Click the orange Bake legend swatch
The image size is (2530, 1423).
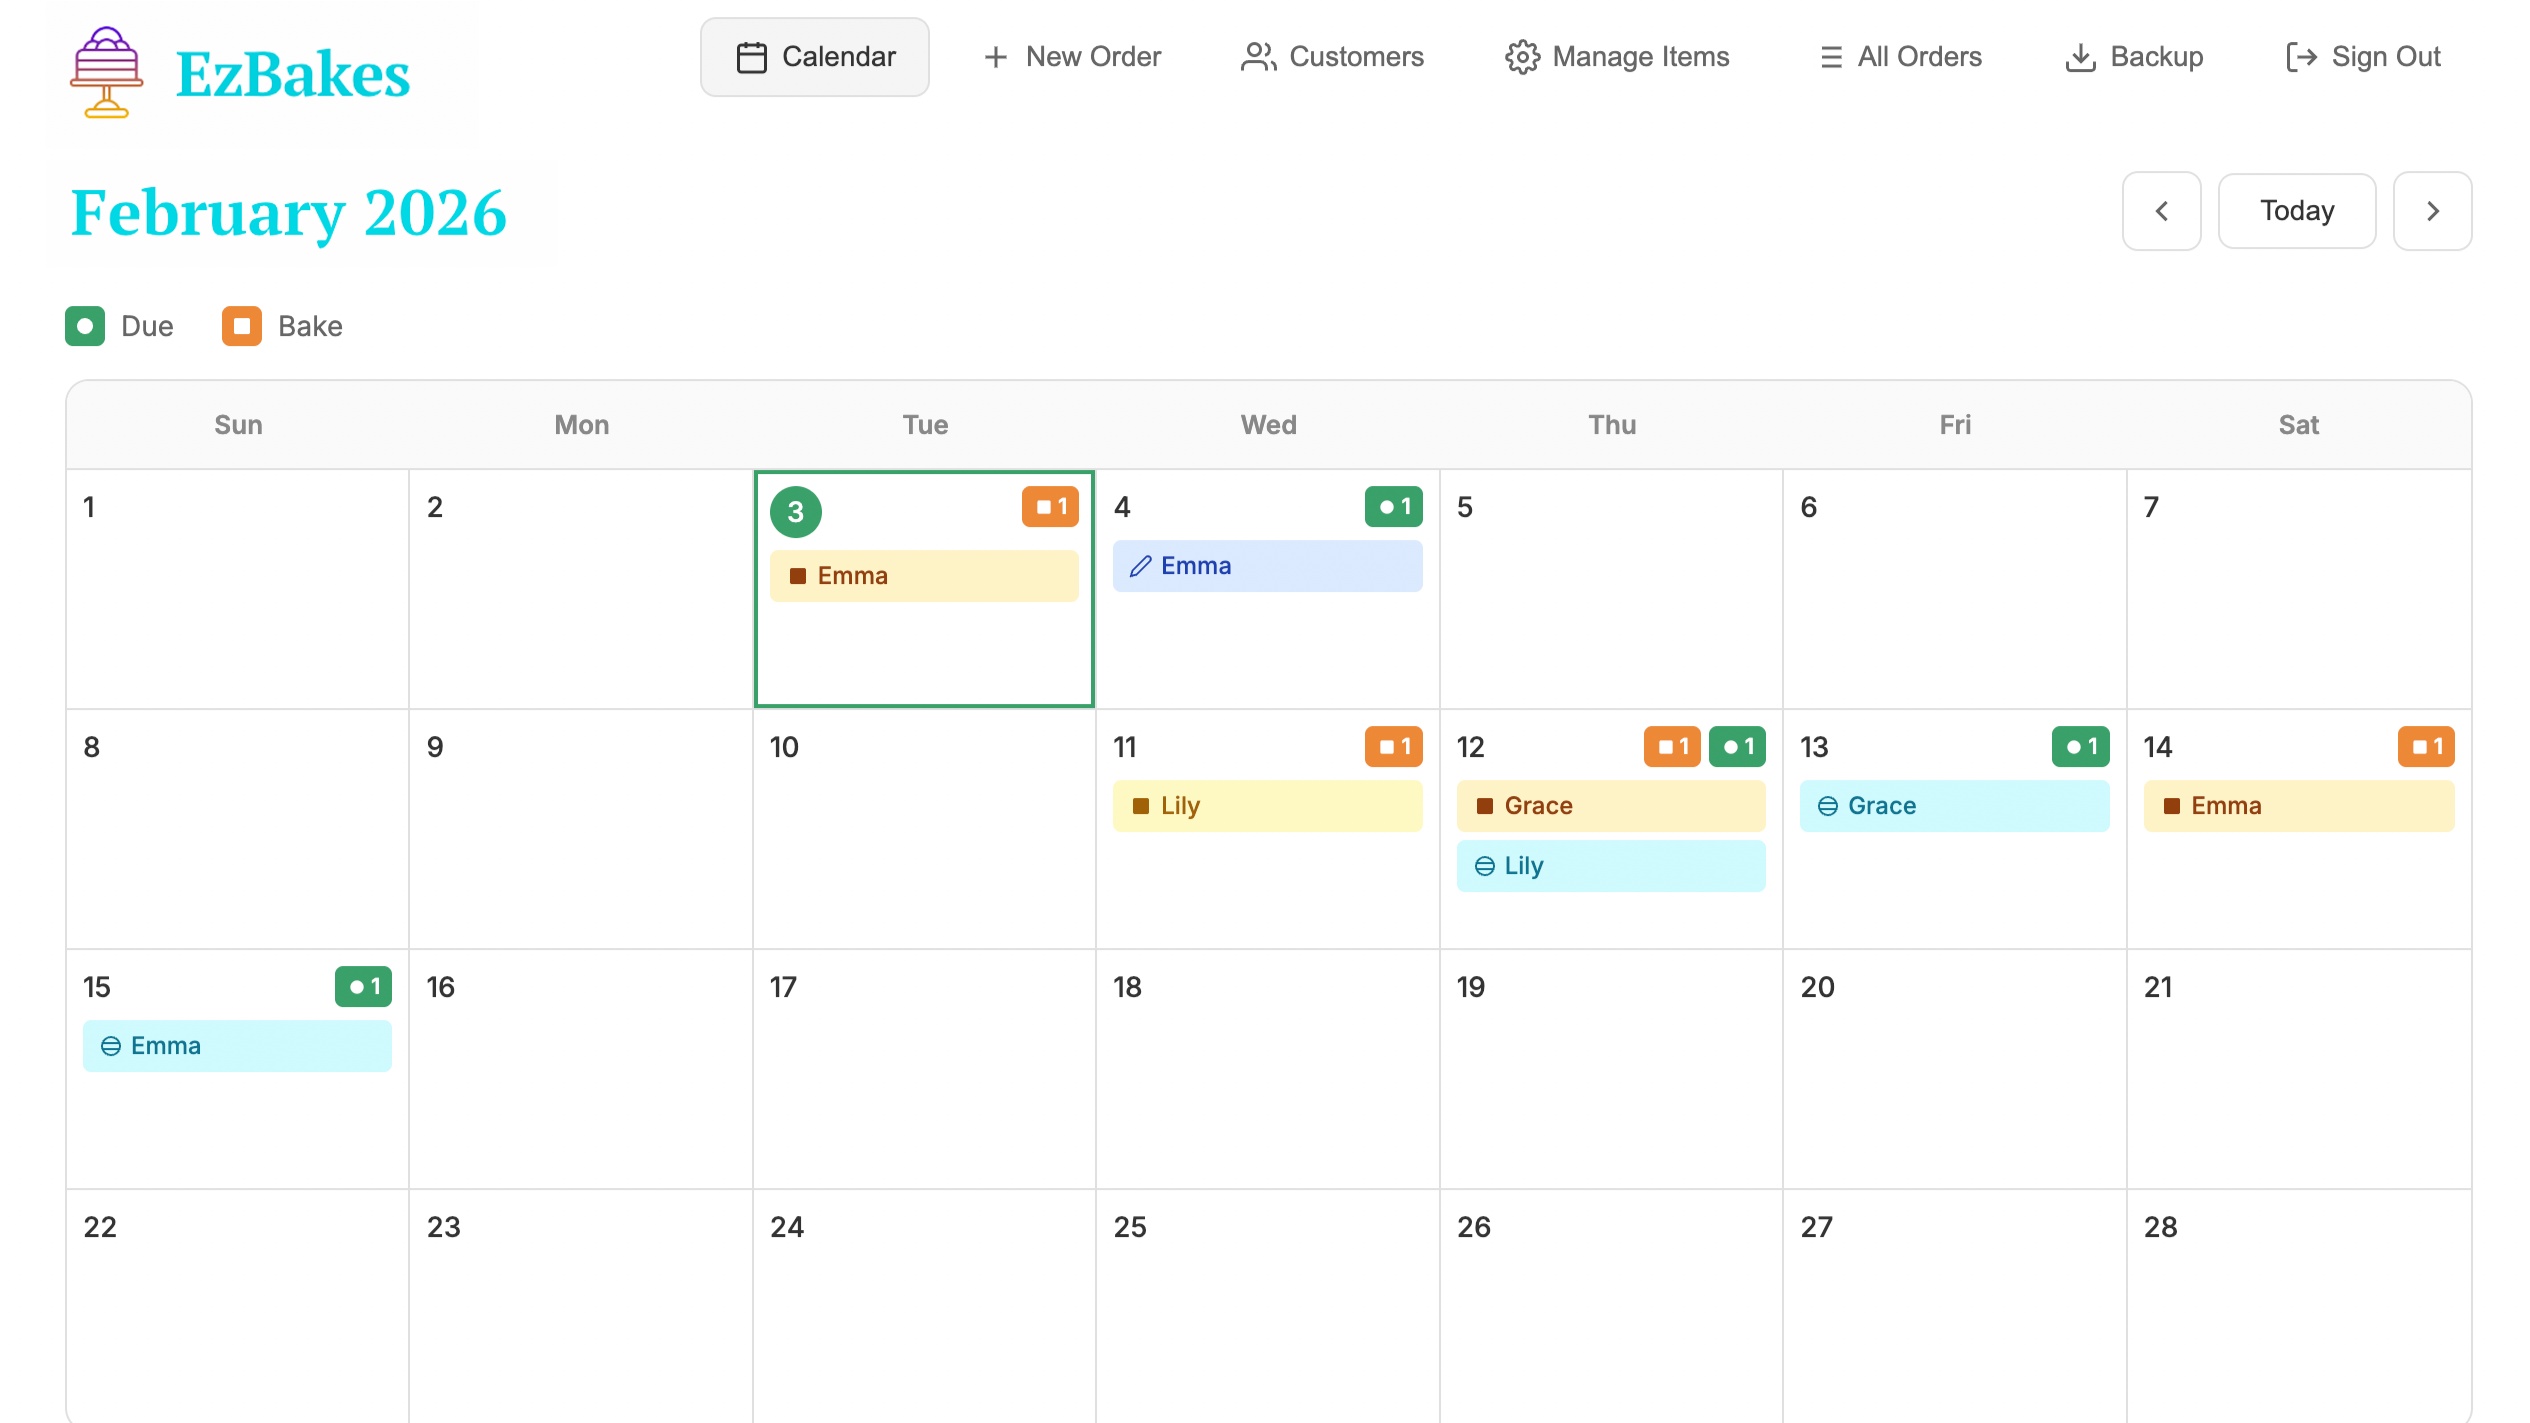tap(242, 326)
